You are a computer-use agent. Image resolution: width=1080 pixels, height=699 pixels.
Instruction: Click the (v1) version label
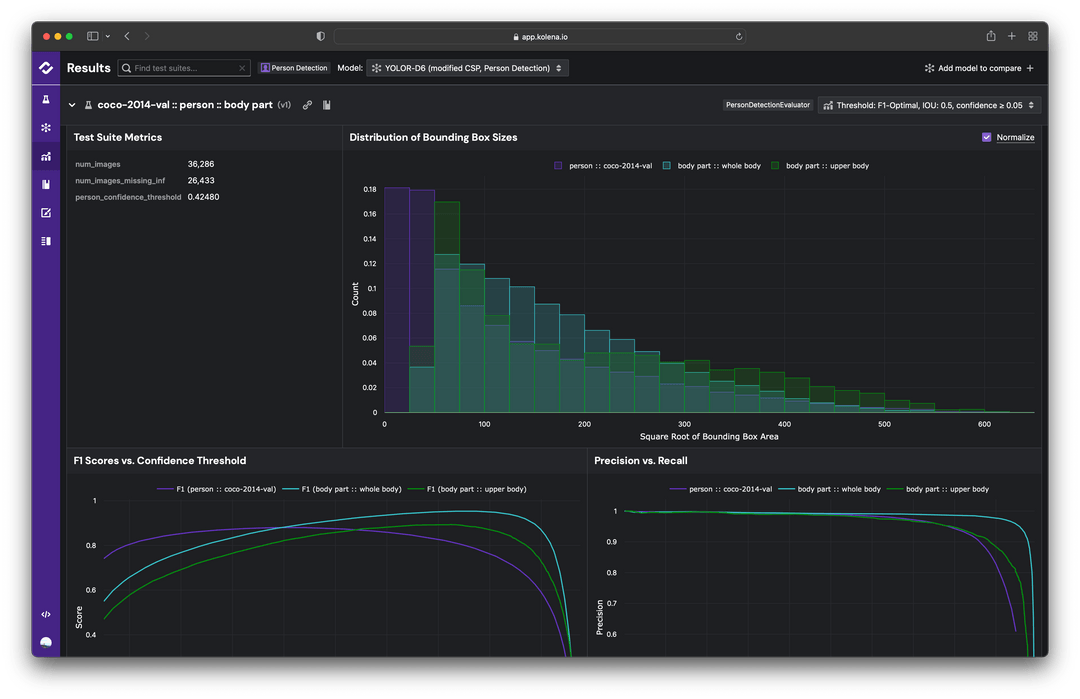[x=284, y=105]
